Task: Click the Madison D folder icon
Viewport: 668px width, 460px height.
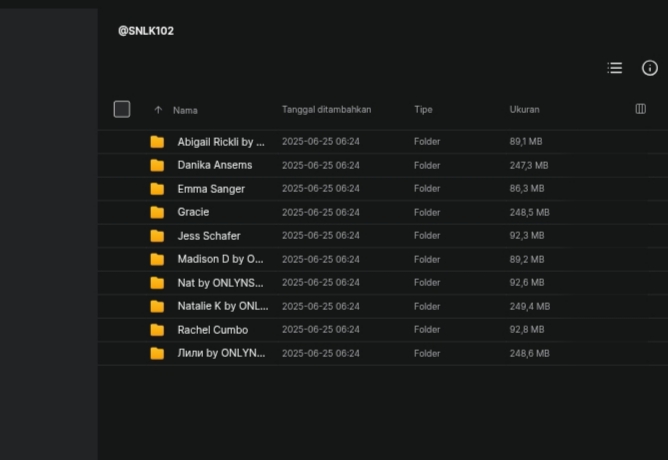Action: pos(157,259)
